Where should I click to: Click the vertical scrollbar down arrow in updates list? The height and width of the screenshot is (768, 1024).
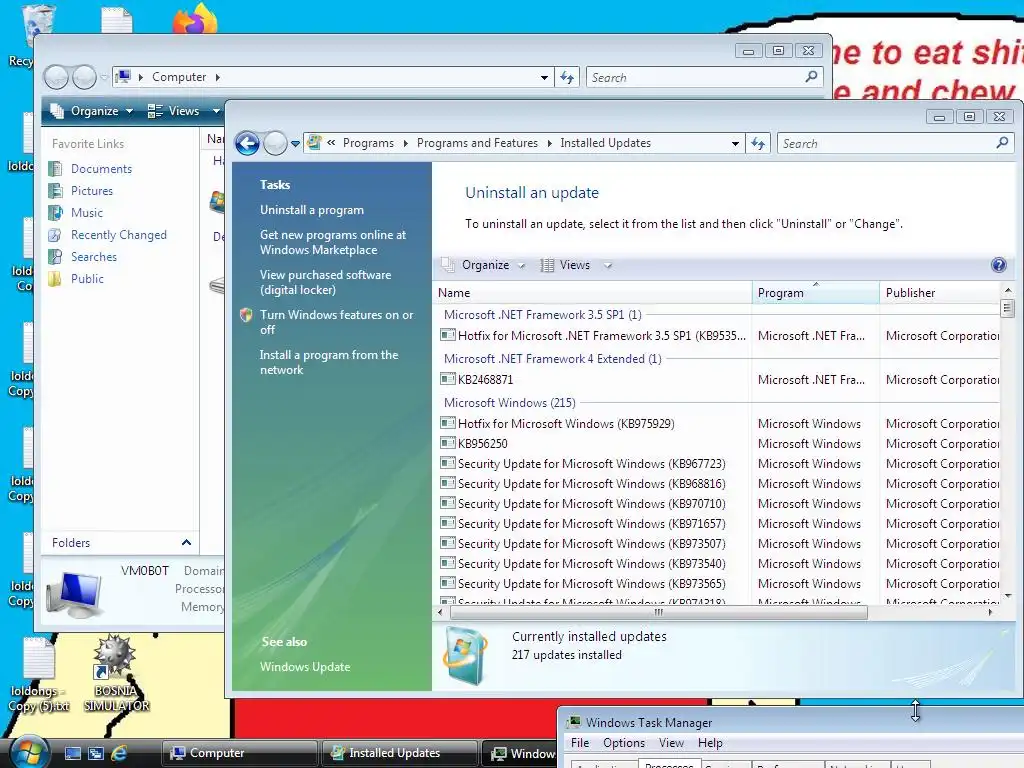tap(1008, 596)
